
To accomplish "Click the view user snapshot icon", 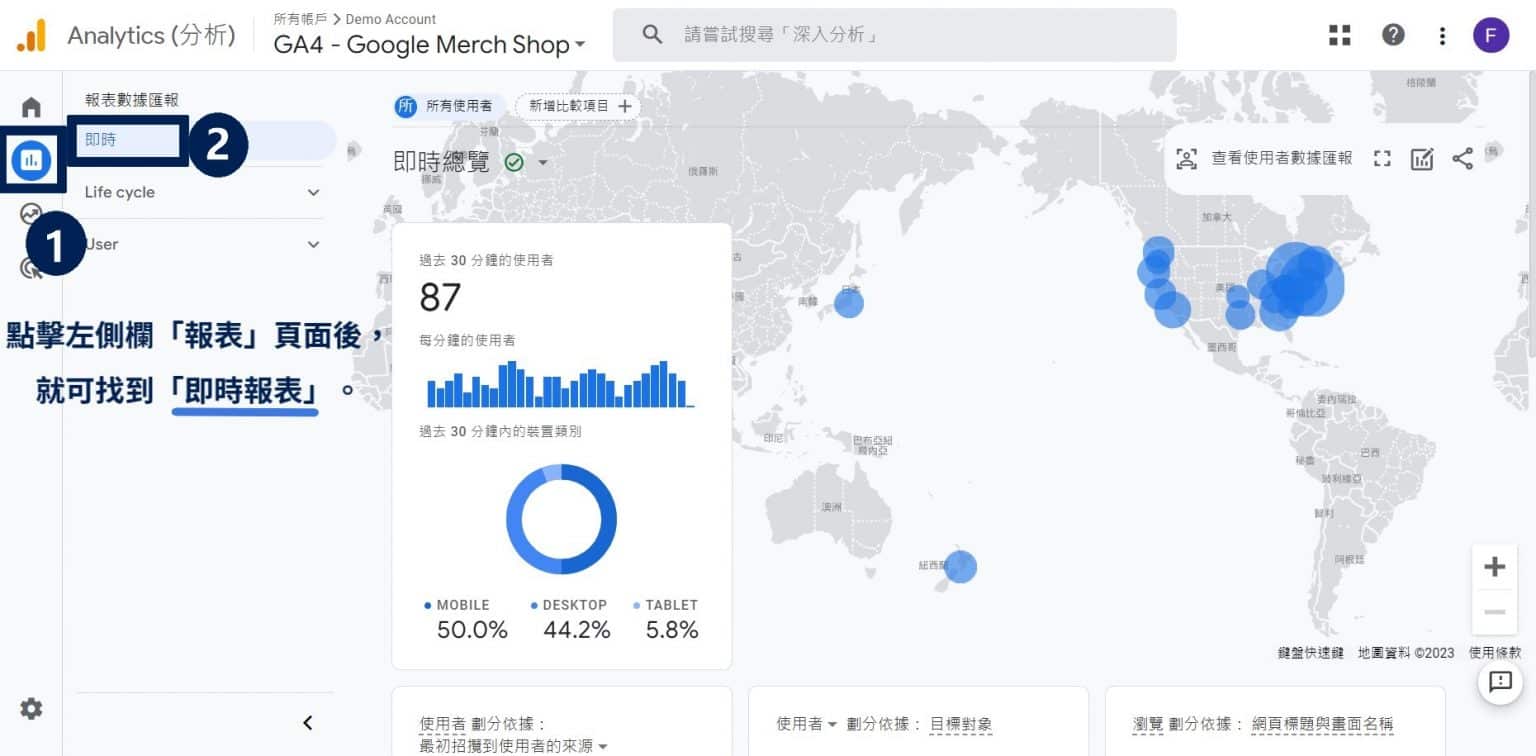I will tap(1186, 158).
